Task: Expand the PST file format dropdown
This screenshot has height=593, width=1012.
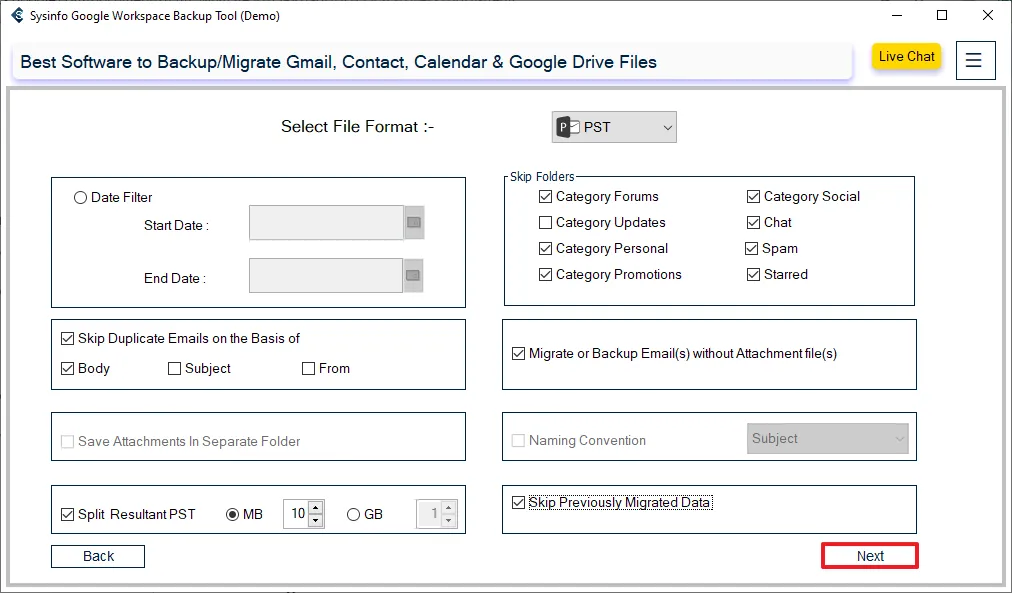Action: pos(614,127)
